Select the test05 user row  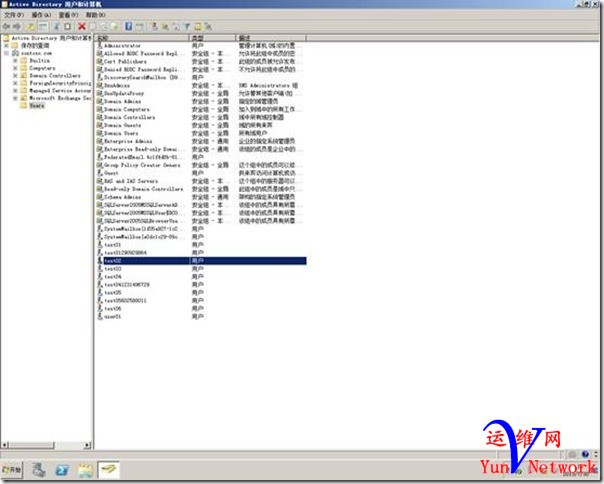[201, 292]
